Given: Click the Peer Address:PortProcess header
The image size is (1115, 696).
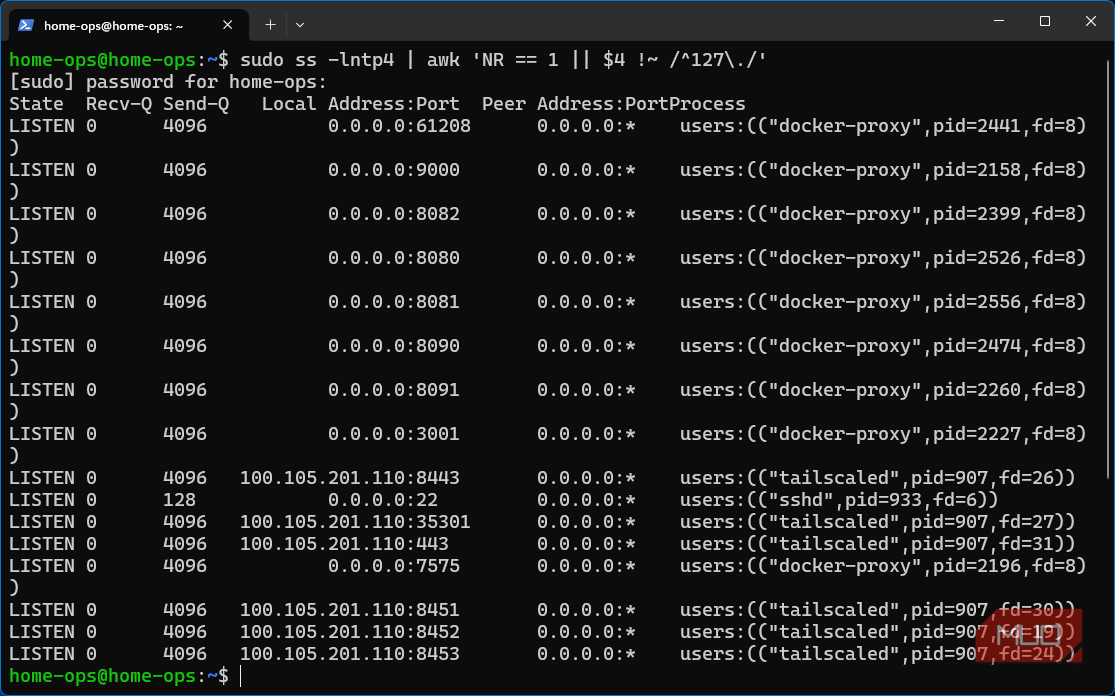Looking at the screenshot, I should [x=614, y=104].
